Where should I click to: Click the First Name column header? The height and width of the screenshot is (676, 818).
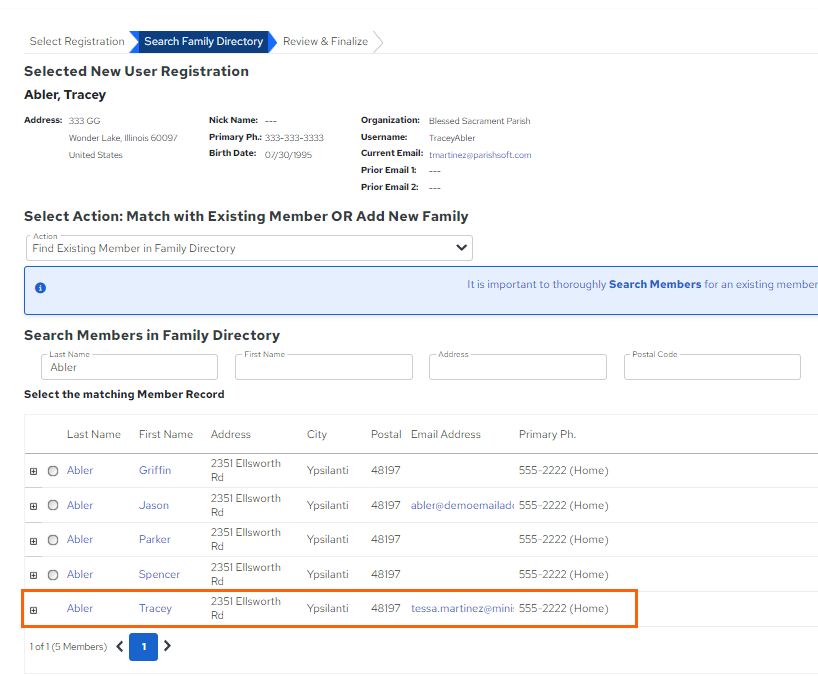pyautogui.click(x=166, y=434)
